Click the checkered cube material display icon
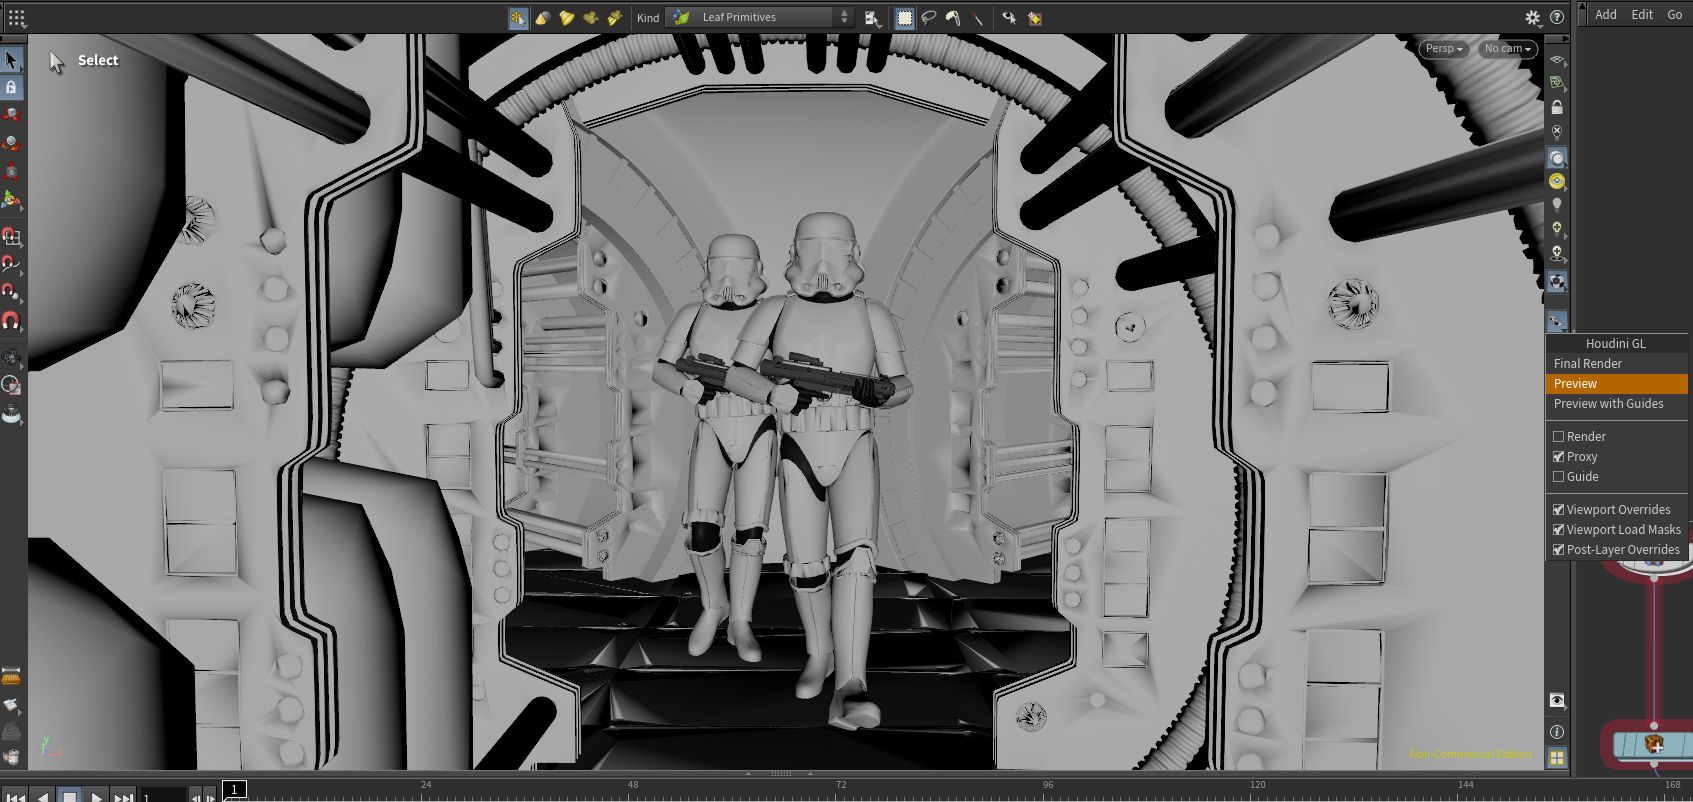Image resolution: width=1693 pixels, height=802 pixels. (1557, 282)
